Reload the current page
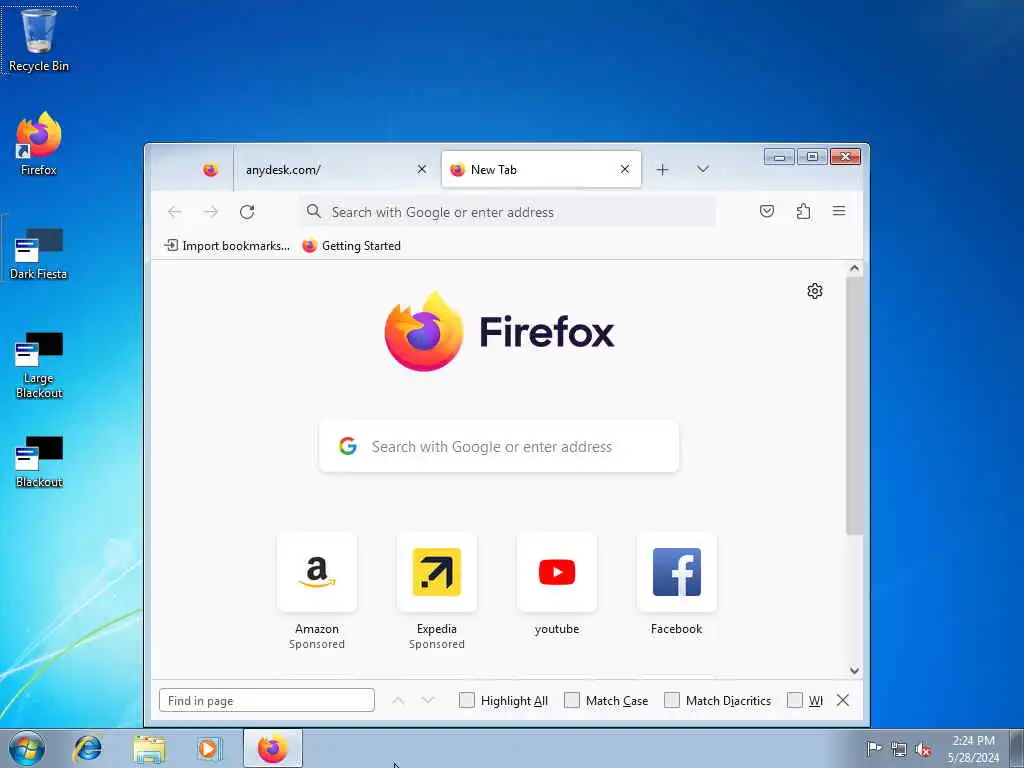 [x=247, y=212]
